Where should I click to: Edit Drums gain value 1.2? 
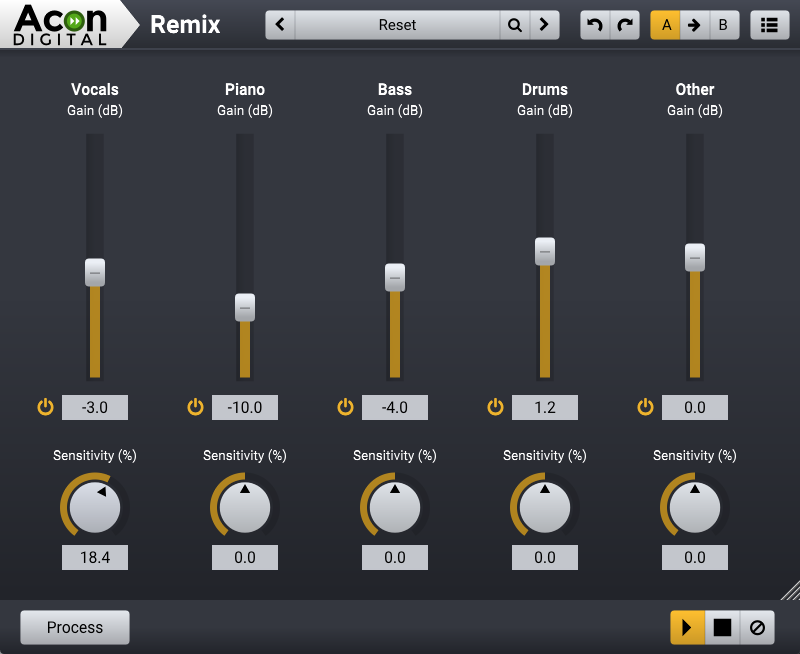click(x=545, y=407)
